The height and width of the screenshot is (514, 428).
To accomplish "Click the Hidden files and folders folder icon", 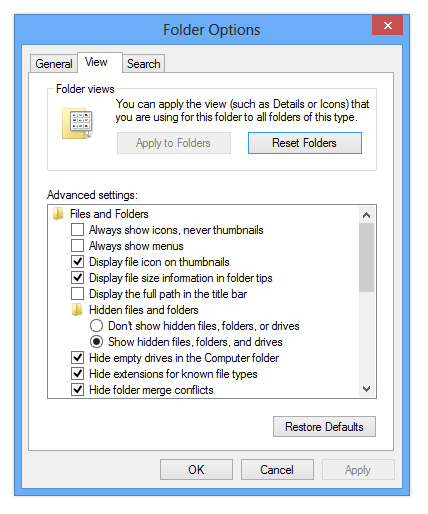I will [77, 310].
